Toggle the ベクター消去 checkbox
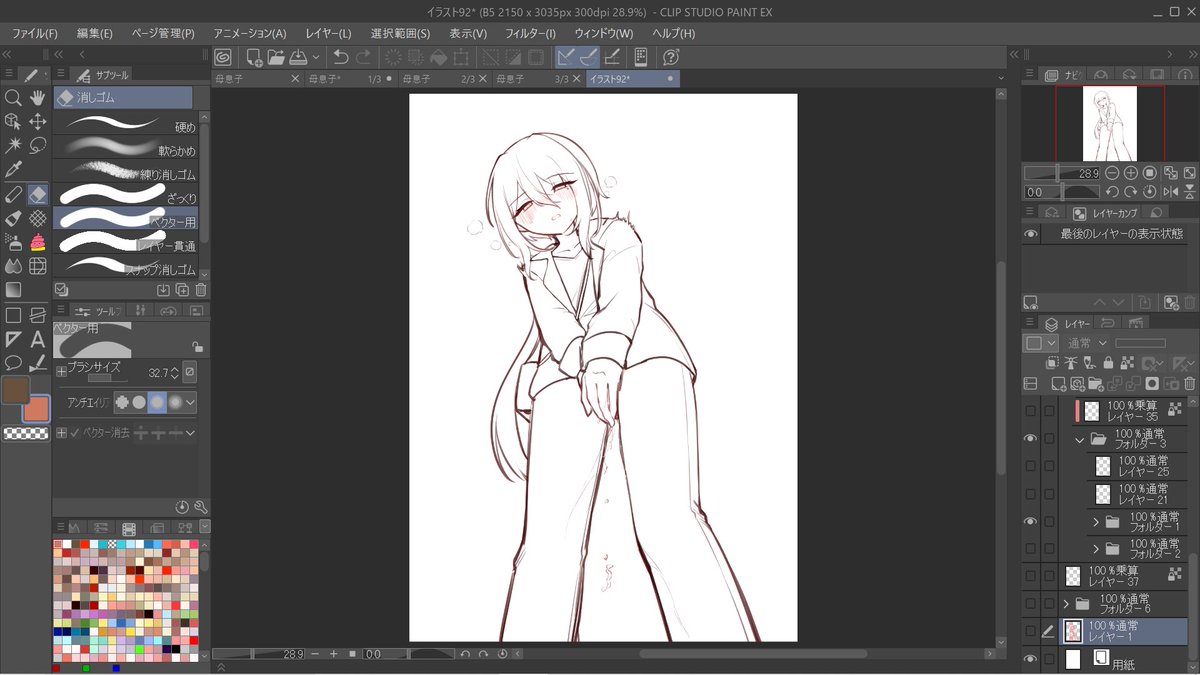Screen dimensions: 1200x675 pos(75,433)
